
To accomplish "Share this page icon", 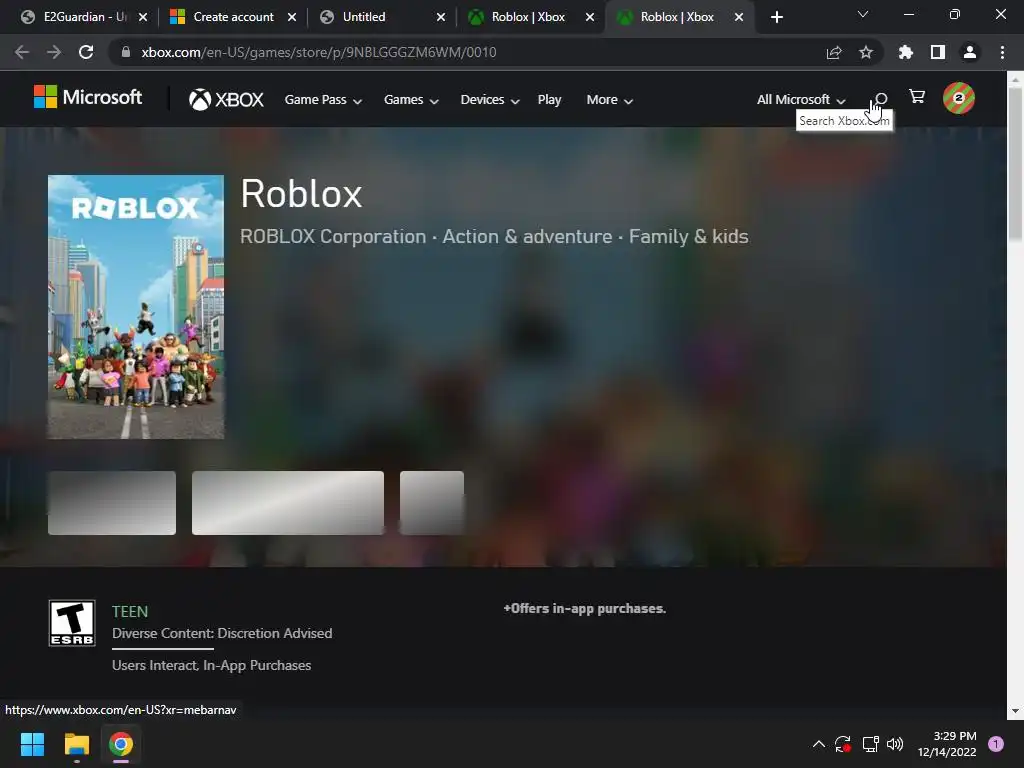I will 834,52.
